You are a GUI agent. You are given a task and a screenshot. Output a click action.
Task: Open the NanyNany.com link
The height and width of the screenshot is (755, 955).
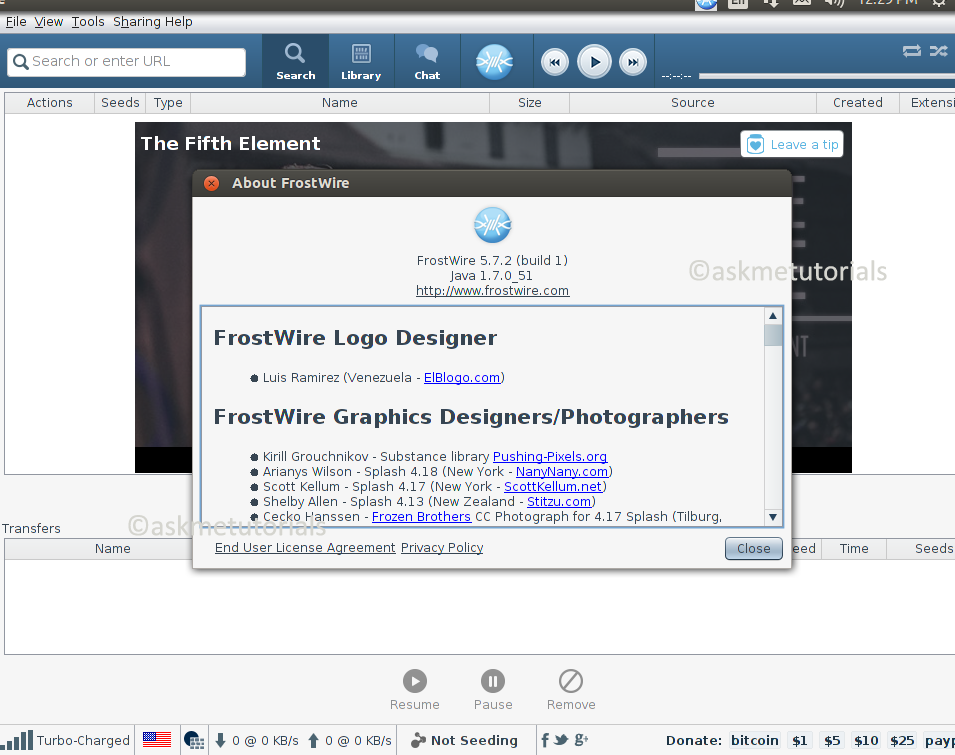coord(562,472)
